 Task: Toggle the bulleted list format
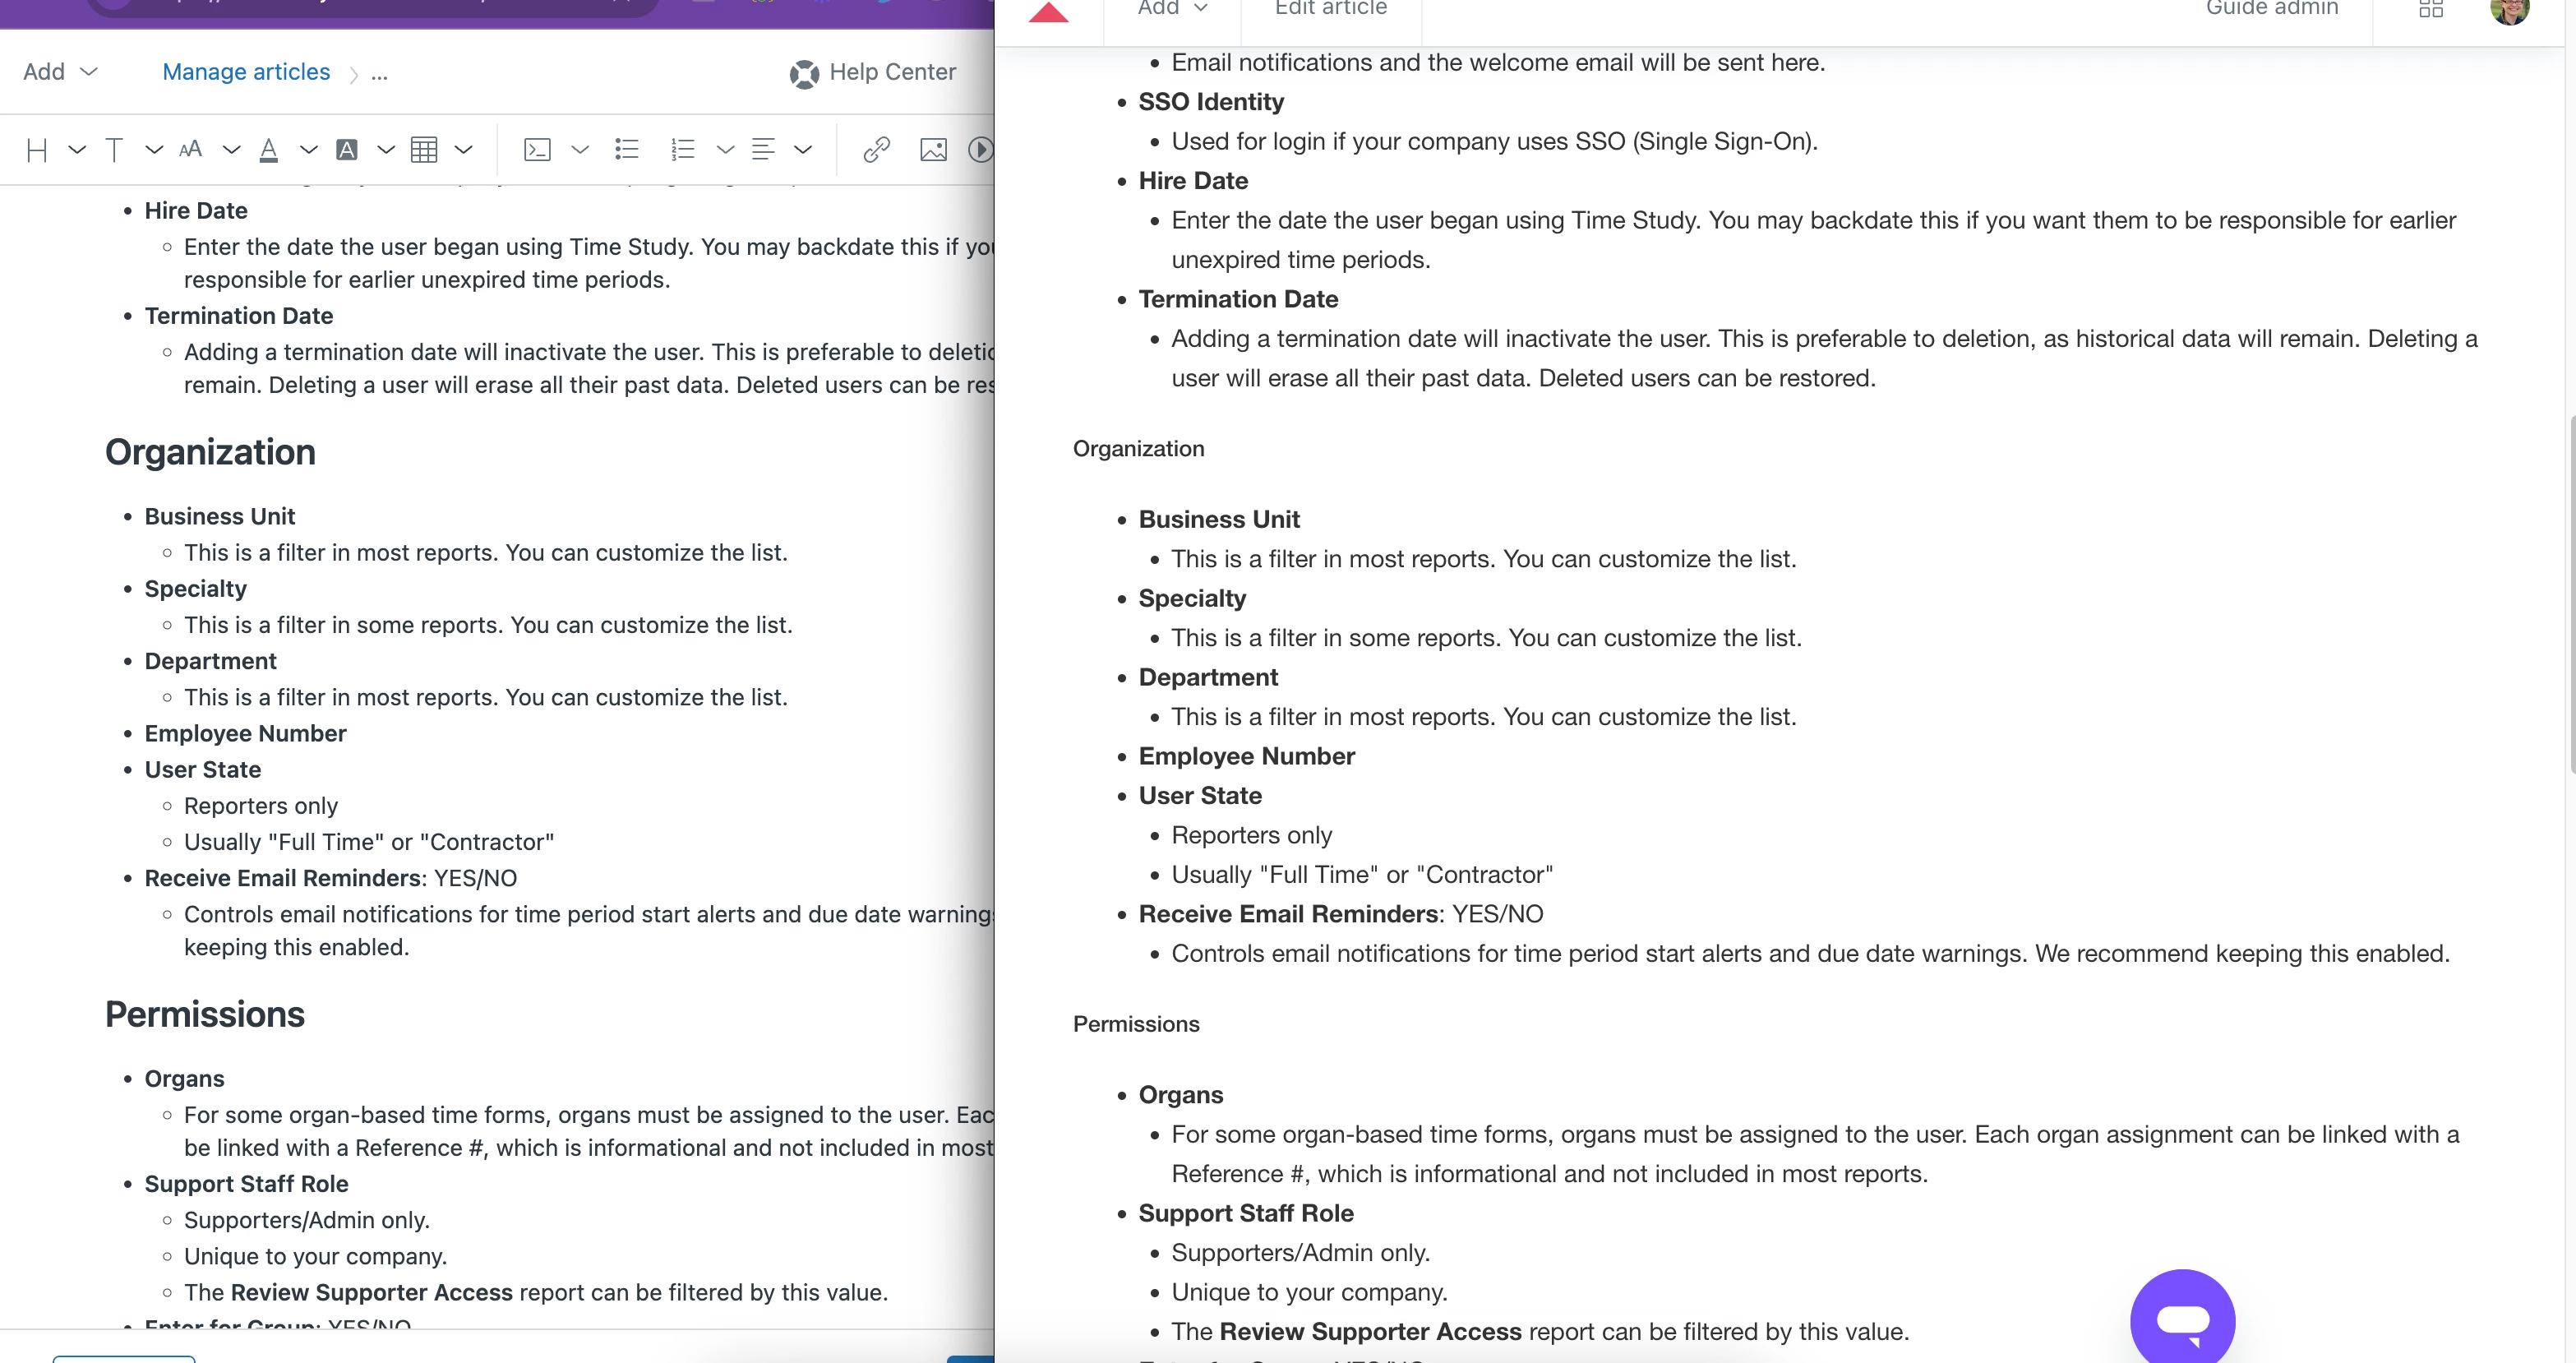coord(627,150)
